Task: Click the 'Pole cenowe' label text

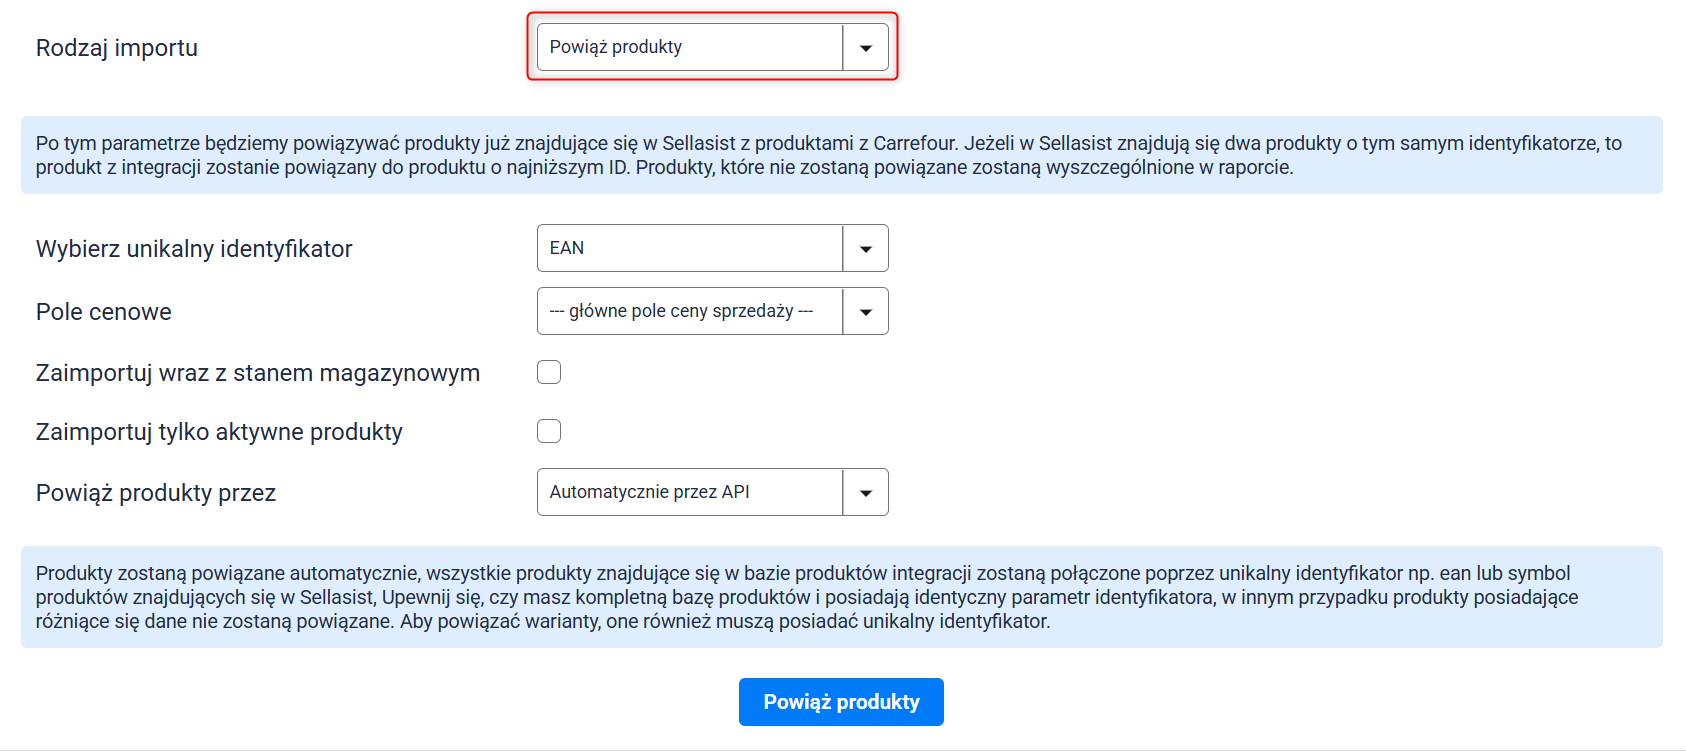Action: (x=104, y=312)
